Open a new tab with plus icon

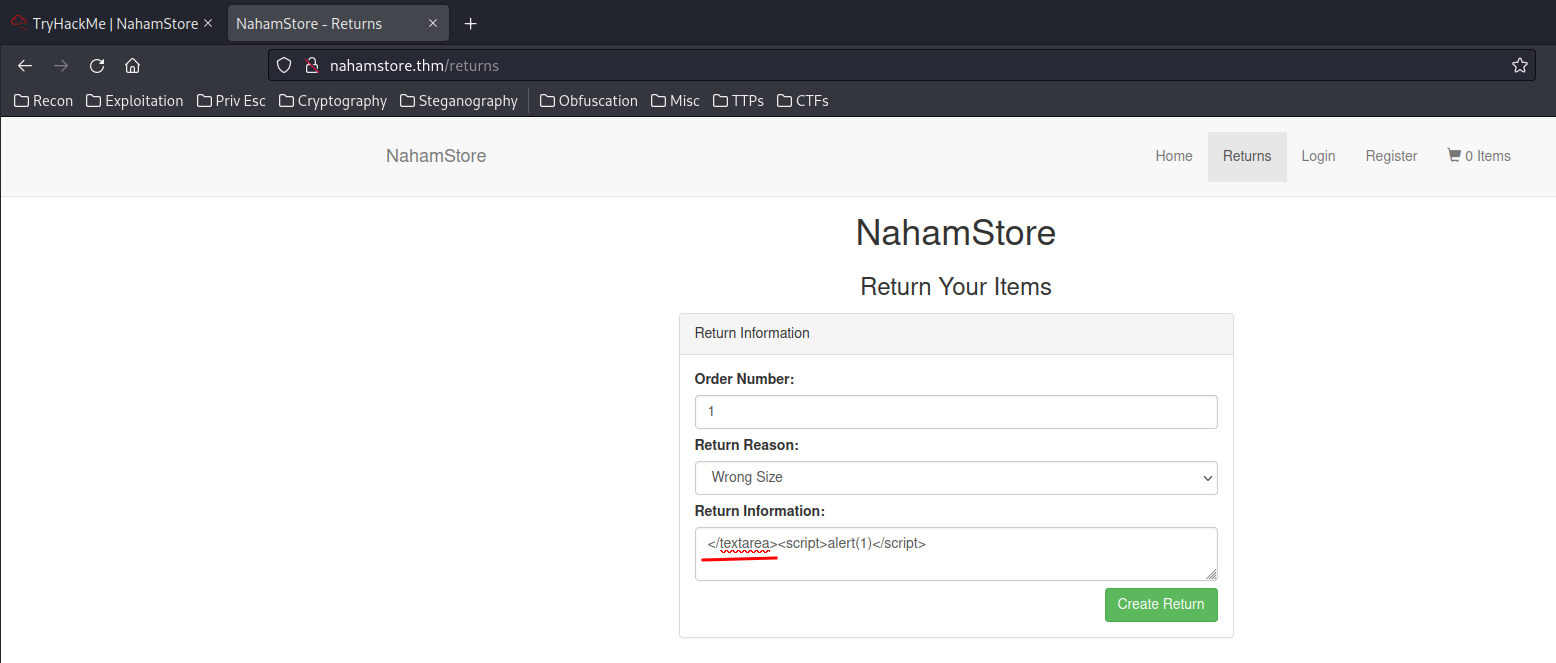coord(471,24)
